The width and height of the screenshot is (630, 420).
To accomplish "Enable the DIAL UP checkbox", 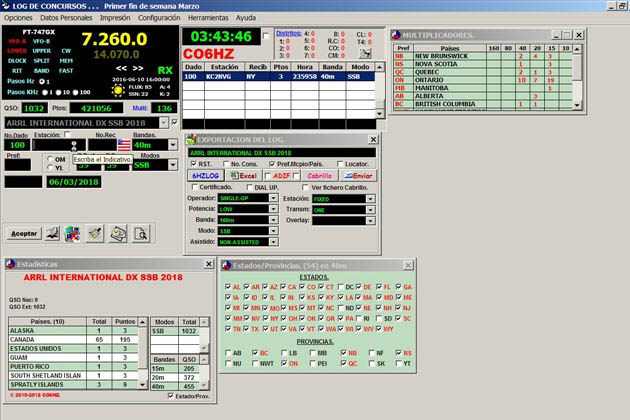I will point(250,187).
